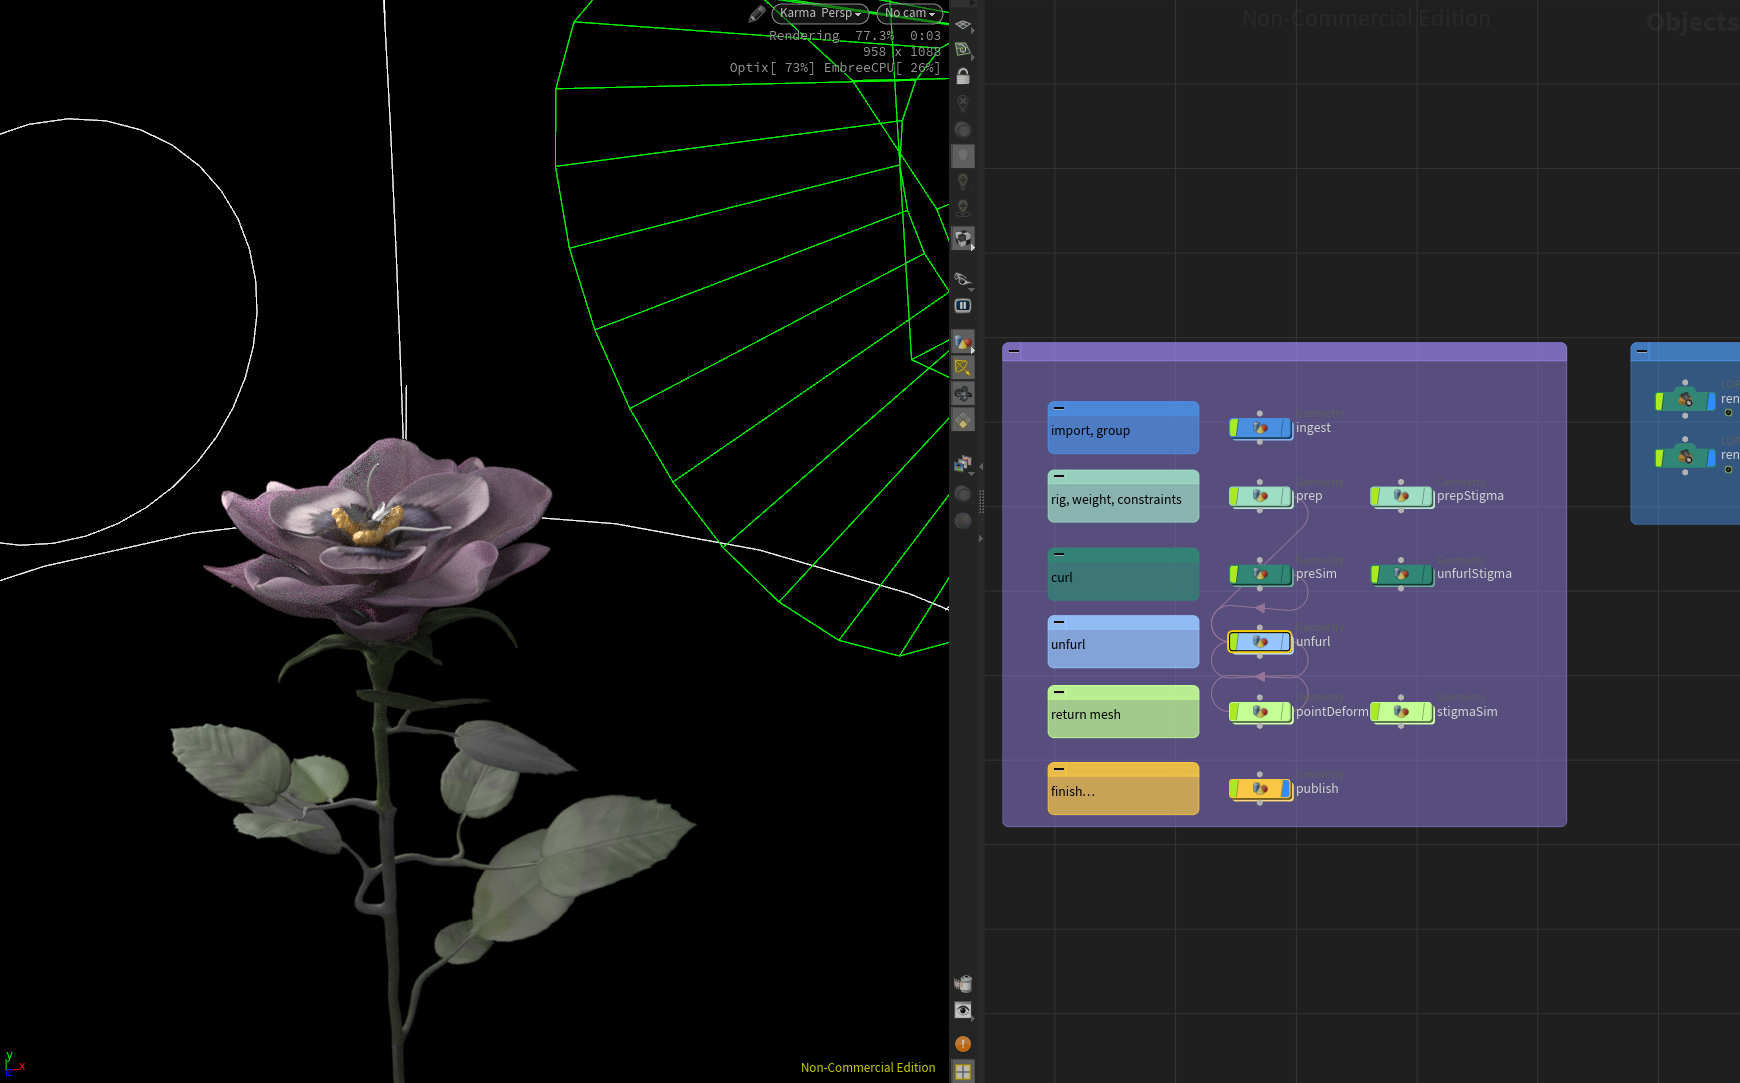This screenshot has width=1740, height=1083.
Task: Collapse the finish network box
Action: pyautogui.click(x=1060, y=769)
